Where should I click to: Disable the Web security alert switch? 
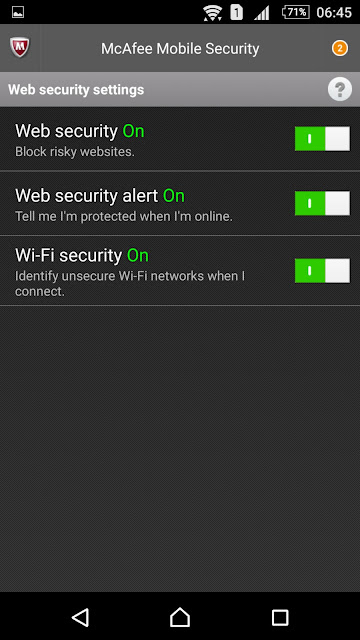[x=322, y=203]
